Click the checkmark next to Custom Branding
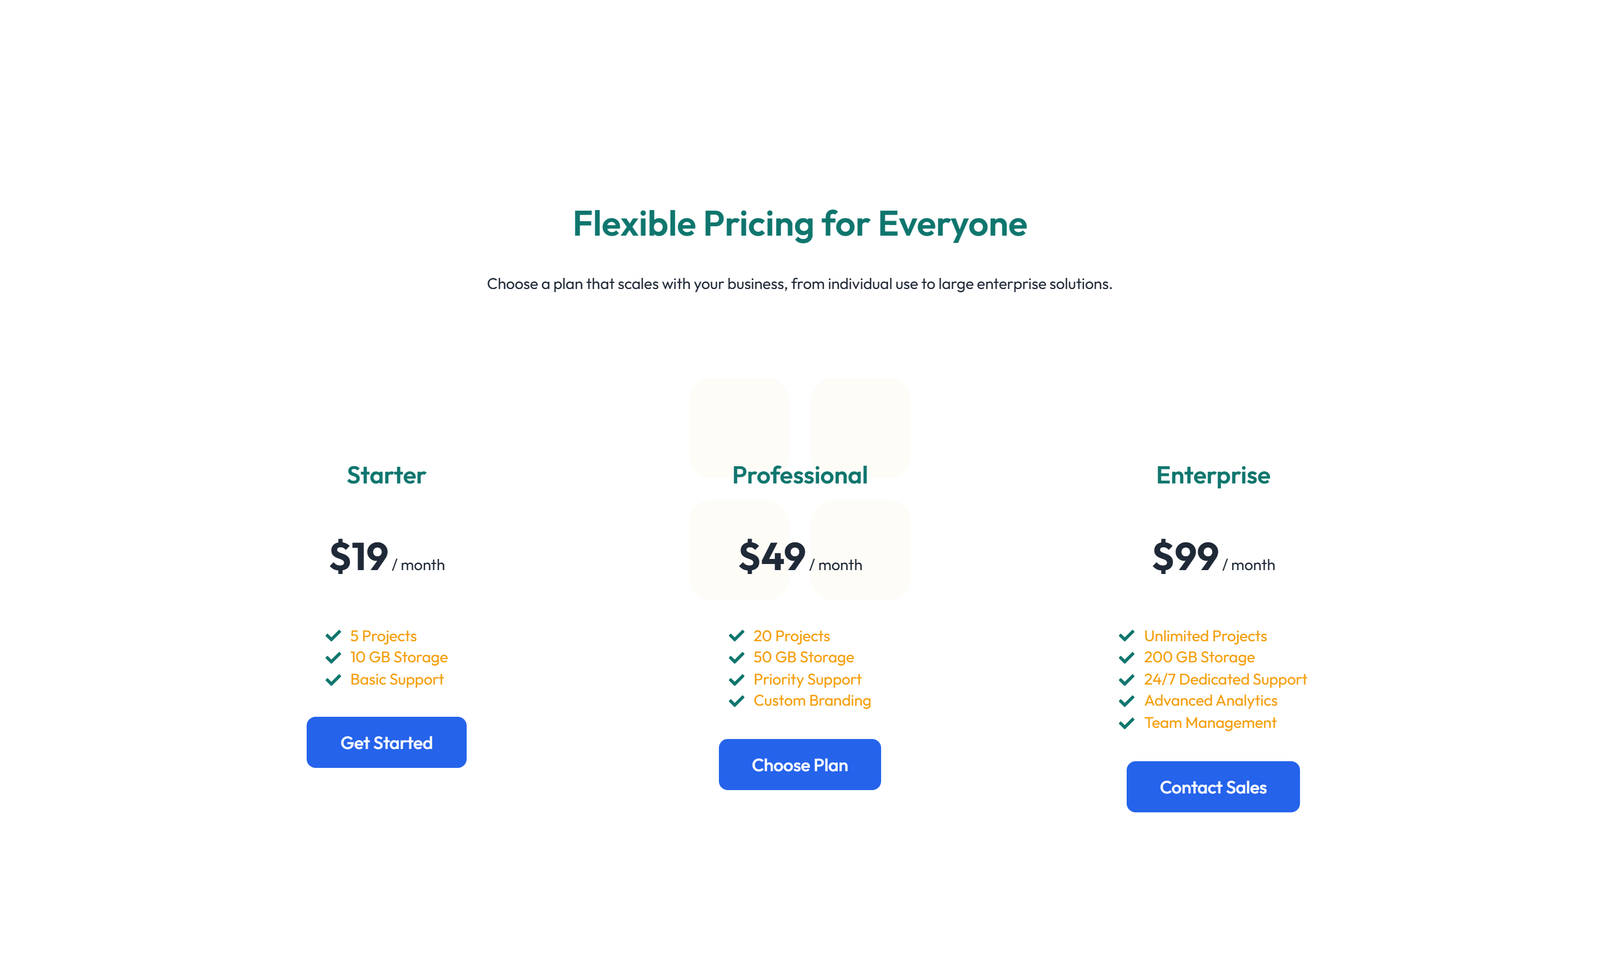1600x978 pixels. tap(737, 701)
